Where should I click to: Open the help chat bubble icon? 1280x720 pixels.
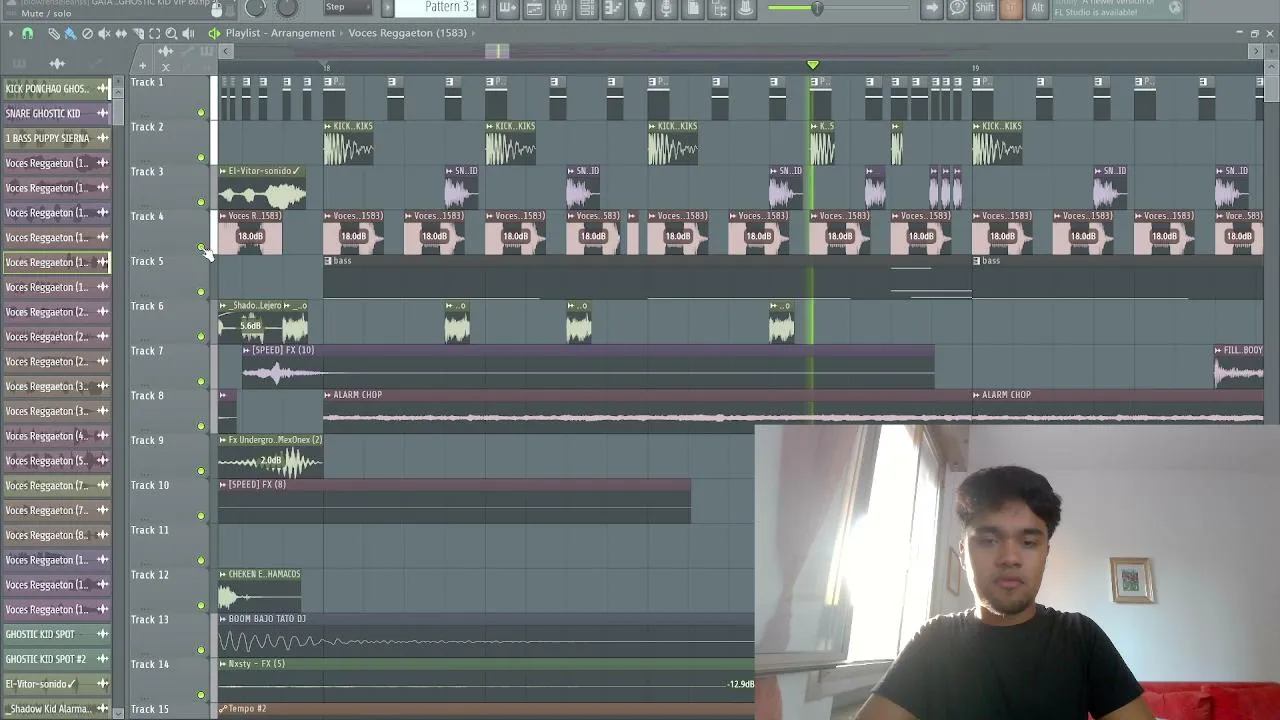pyautogui.click(x=958, y=8)
